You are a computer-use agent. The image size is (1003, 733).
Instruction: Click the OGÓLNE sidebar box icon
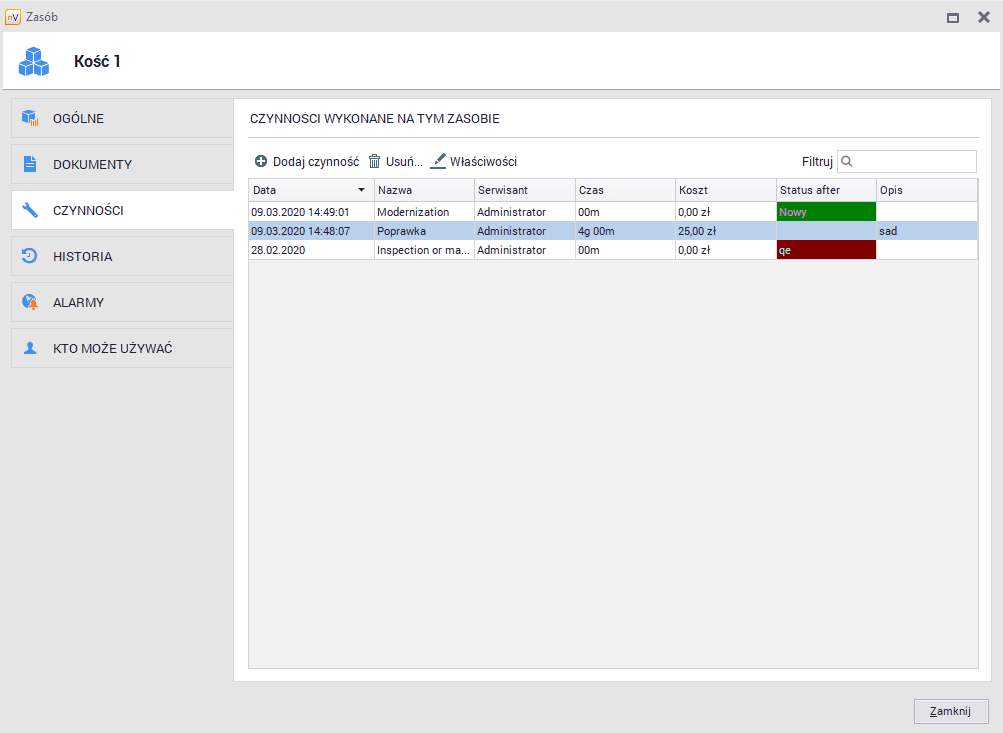pos(30,119)
